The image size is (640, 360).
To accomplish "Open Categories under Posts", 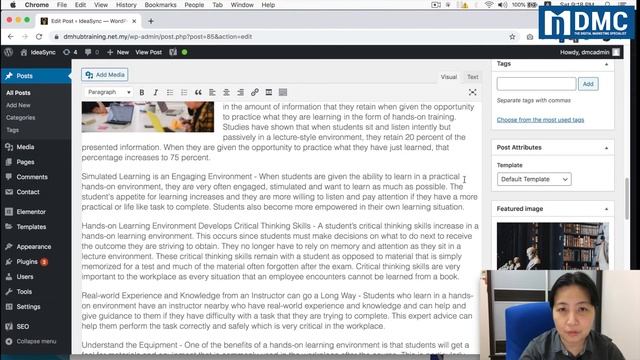I will coord(20,118).
